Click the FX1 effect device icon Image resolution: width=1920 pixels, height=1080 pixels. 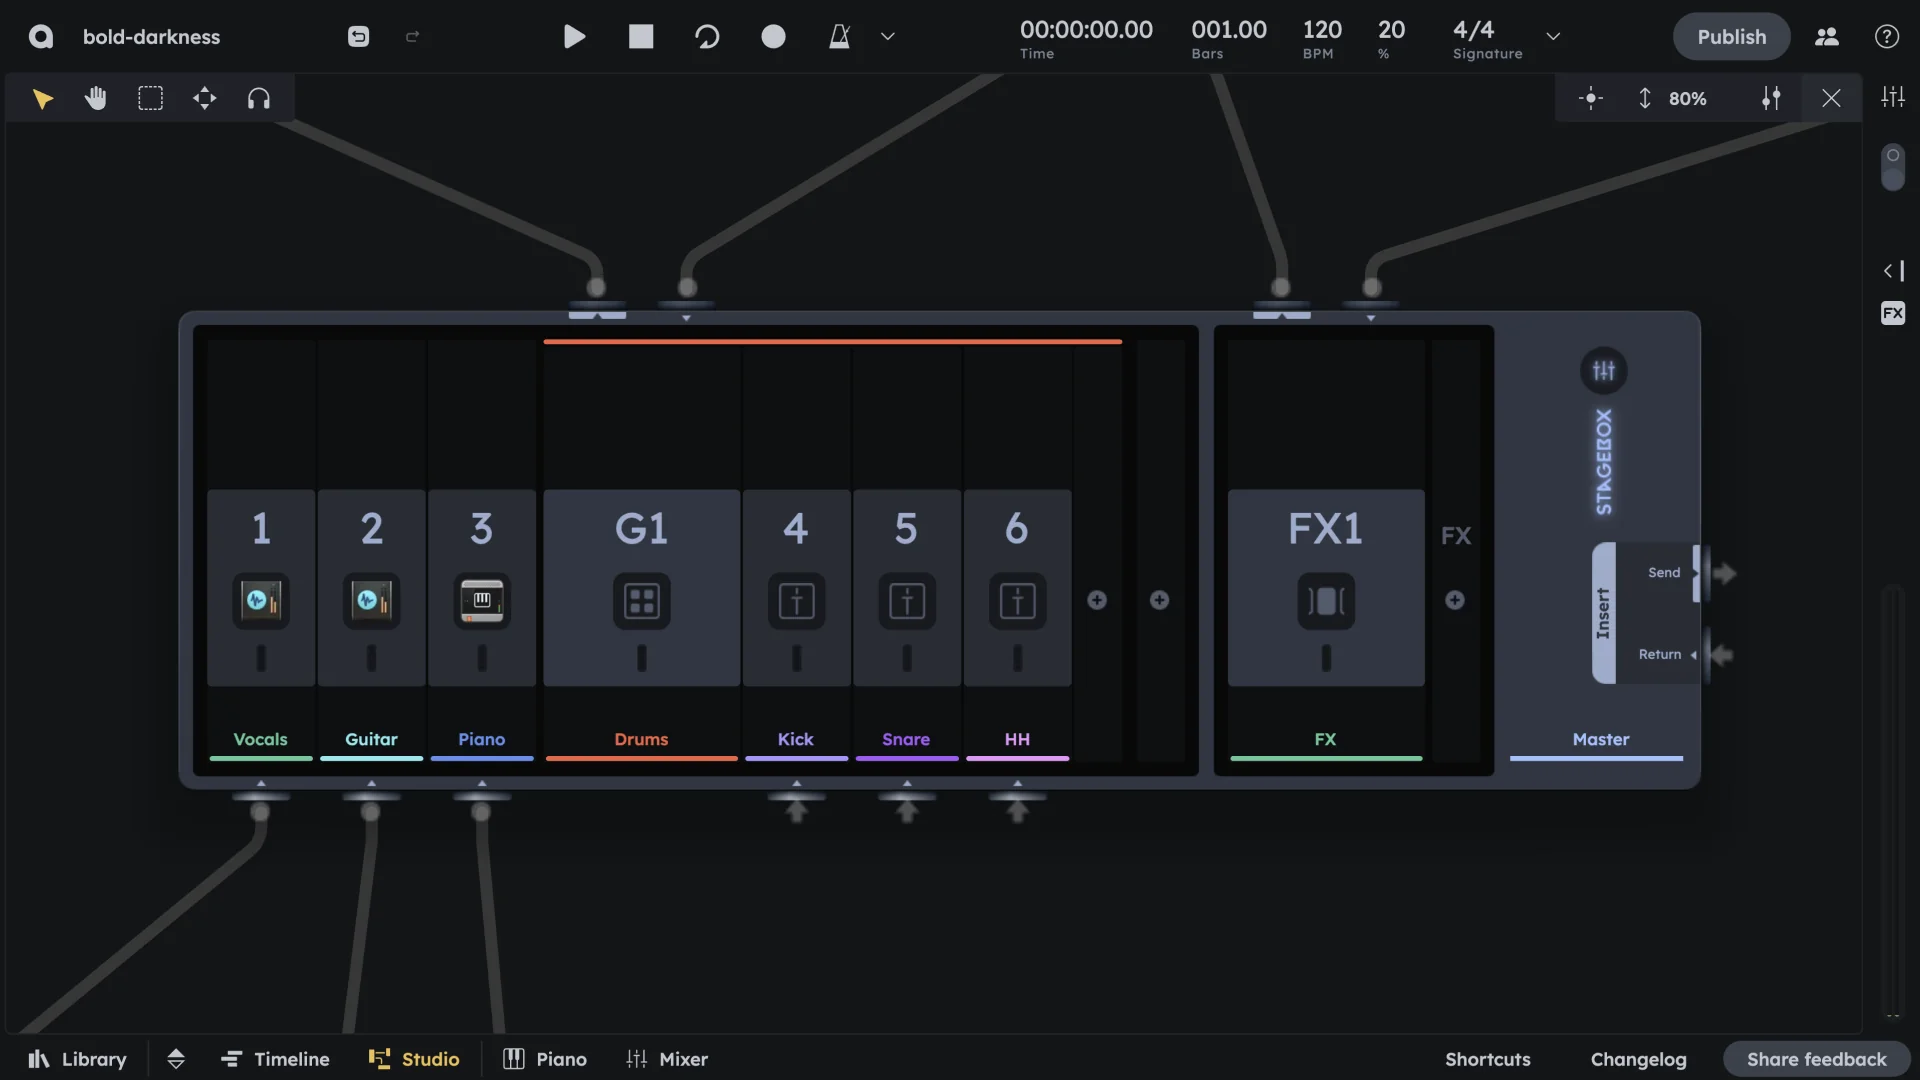[1325, 600]
